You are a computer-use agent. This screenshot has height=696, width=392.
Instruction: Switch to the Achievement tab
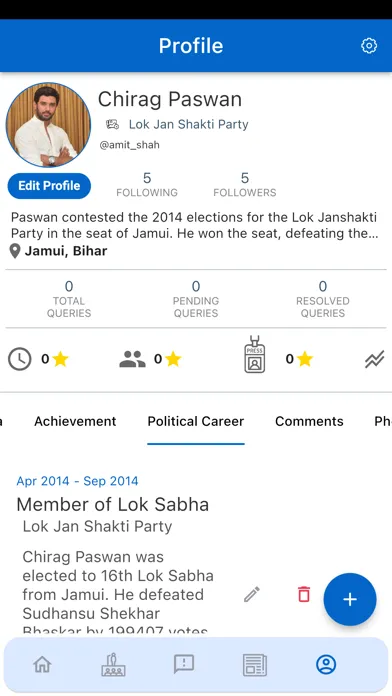pyautogui.click(x=75, y=421)
